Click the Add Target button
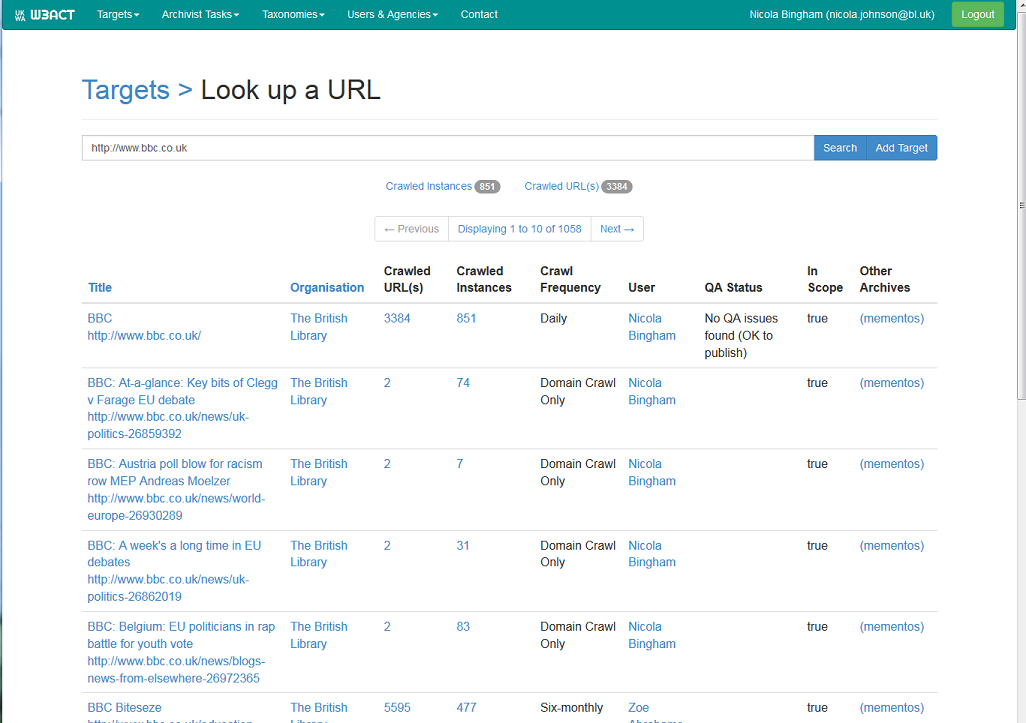Screen dimensions: 1026x723 pos(902,148)
